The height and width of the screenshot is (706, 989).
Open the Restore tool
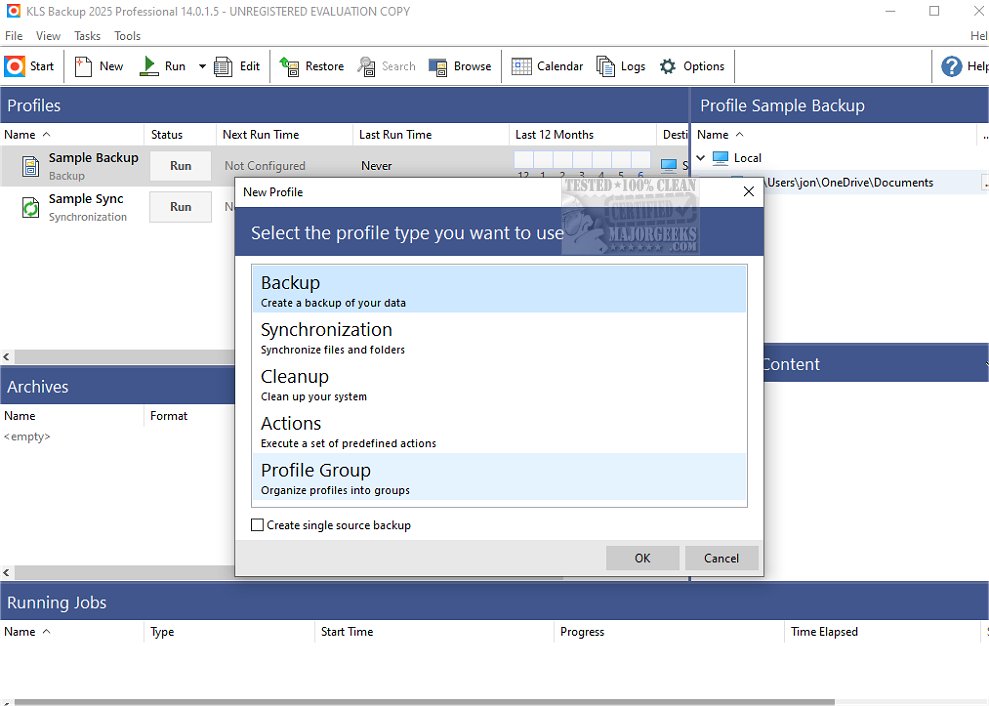tap(290, 66)
